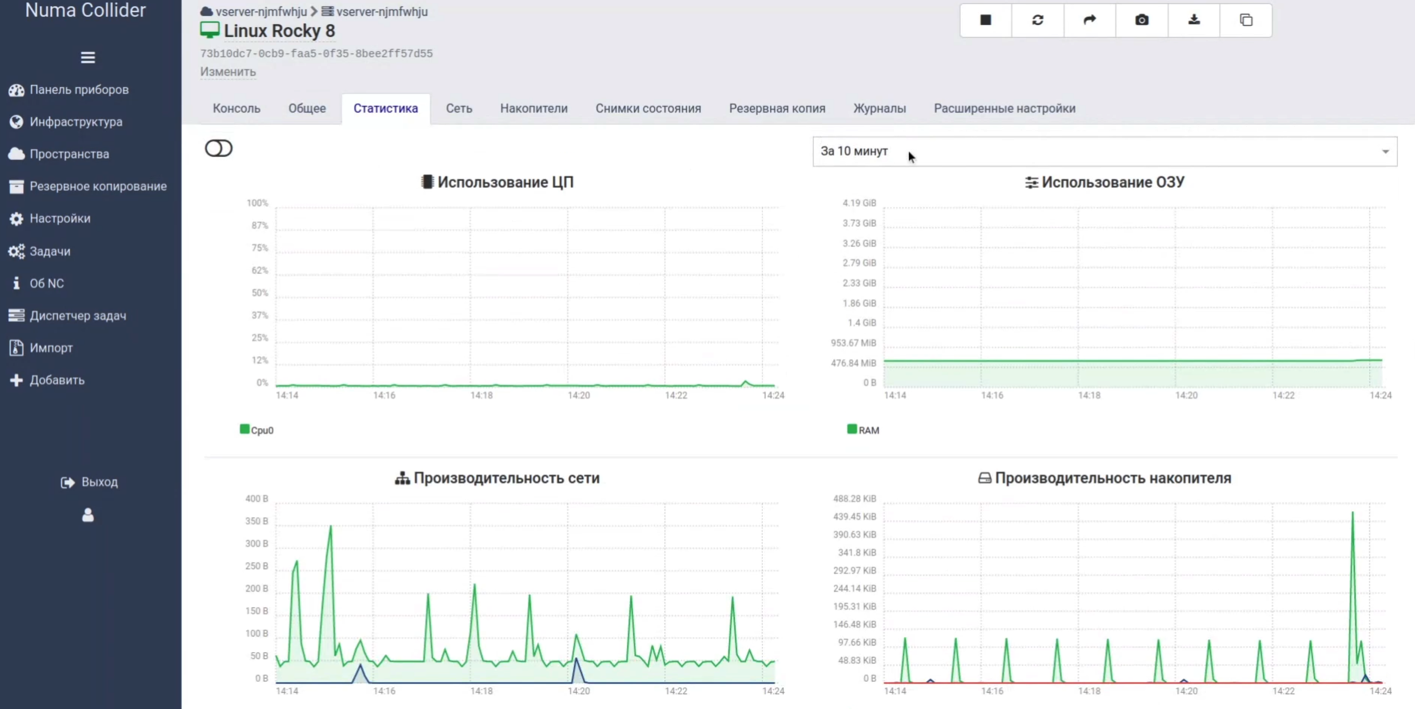The image size is (1415, 709).
Task: Switch to the Накопители tab
Action: 534,108
